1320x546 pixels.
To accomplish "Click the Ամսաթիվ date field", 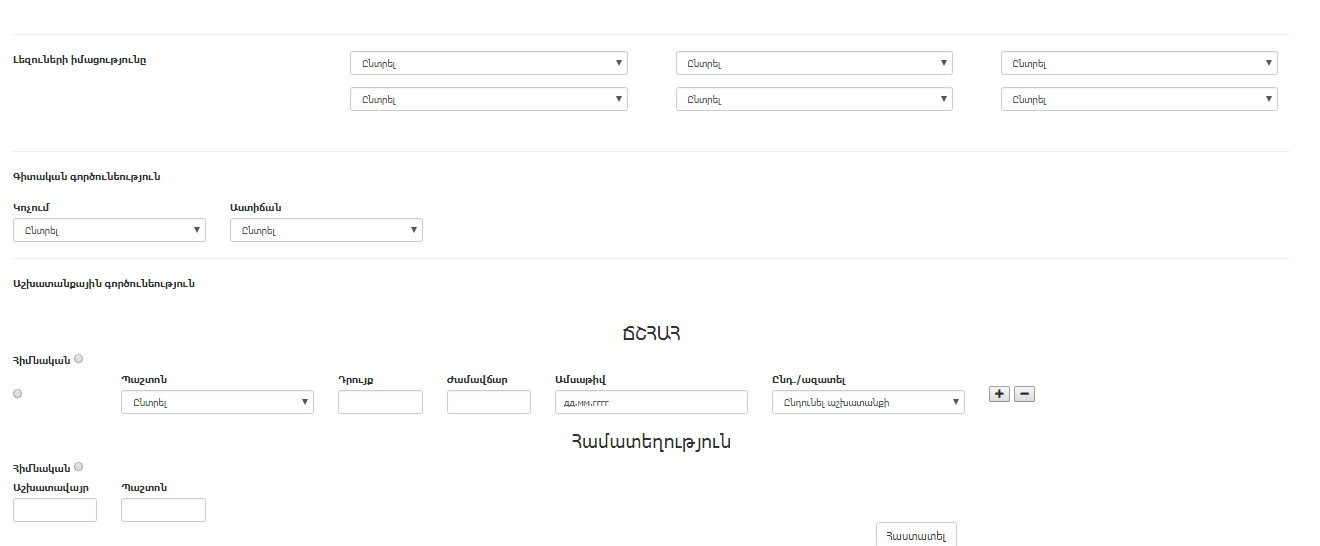I will (651, 402).
